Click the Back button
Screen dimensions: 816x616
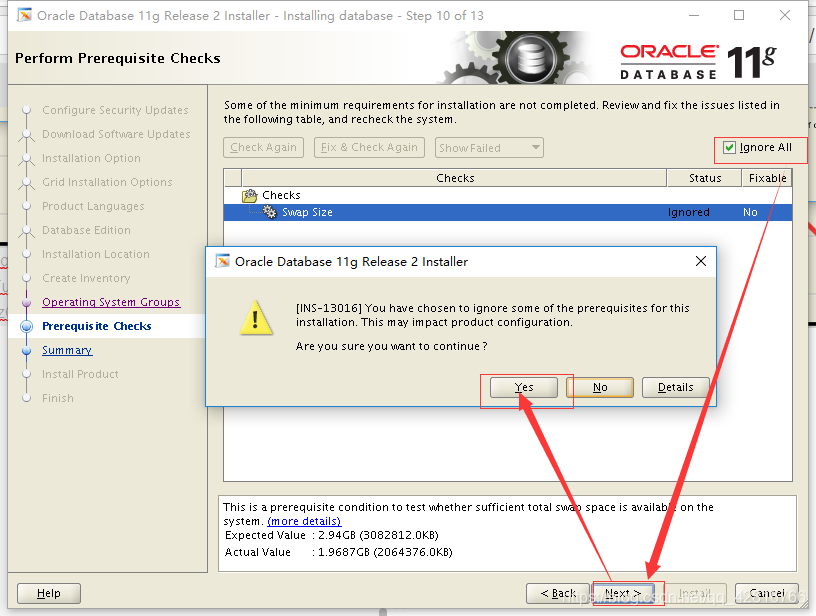(x=558, y=593)
